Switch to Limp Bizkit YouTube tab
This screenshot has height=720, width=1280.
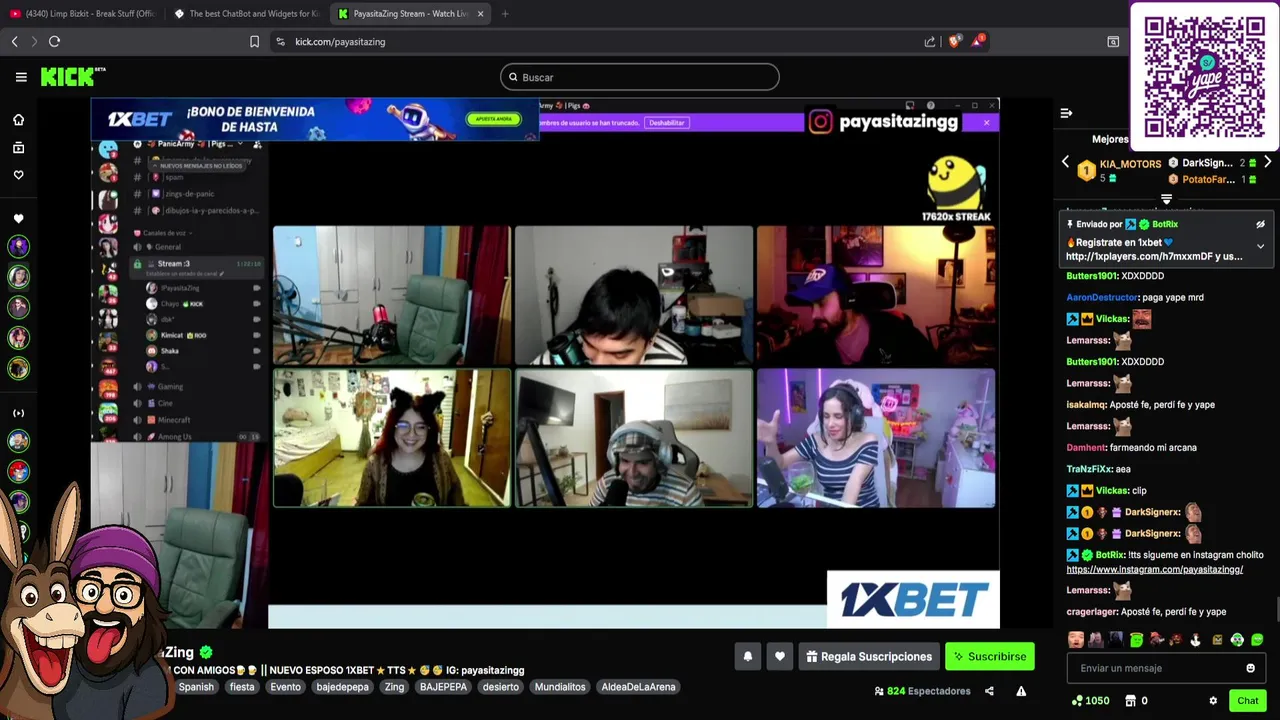(82, 13)
